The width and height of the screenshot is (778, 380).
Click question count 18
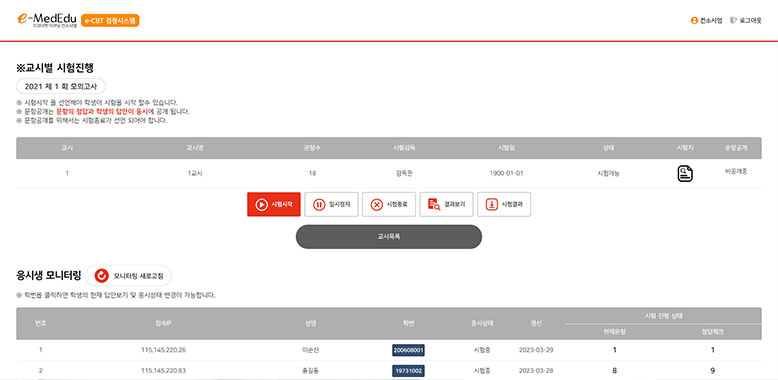click(312, 174)
